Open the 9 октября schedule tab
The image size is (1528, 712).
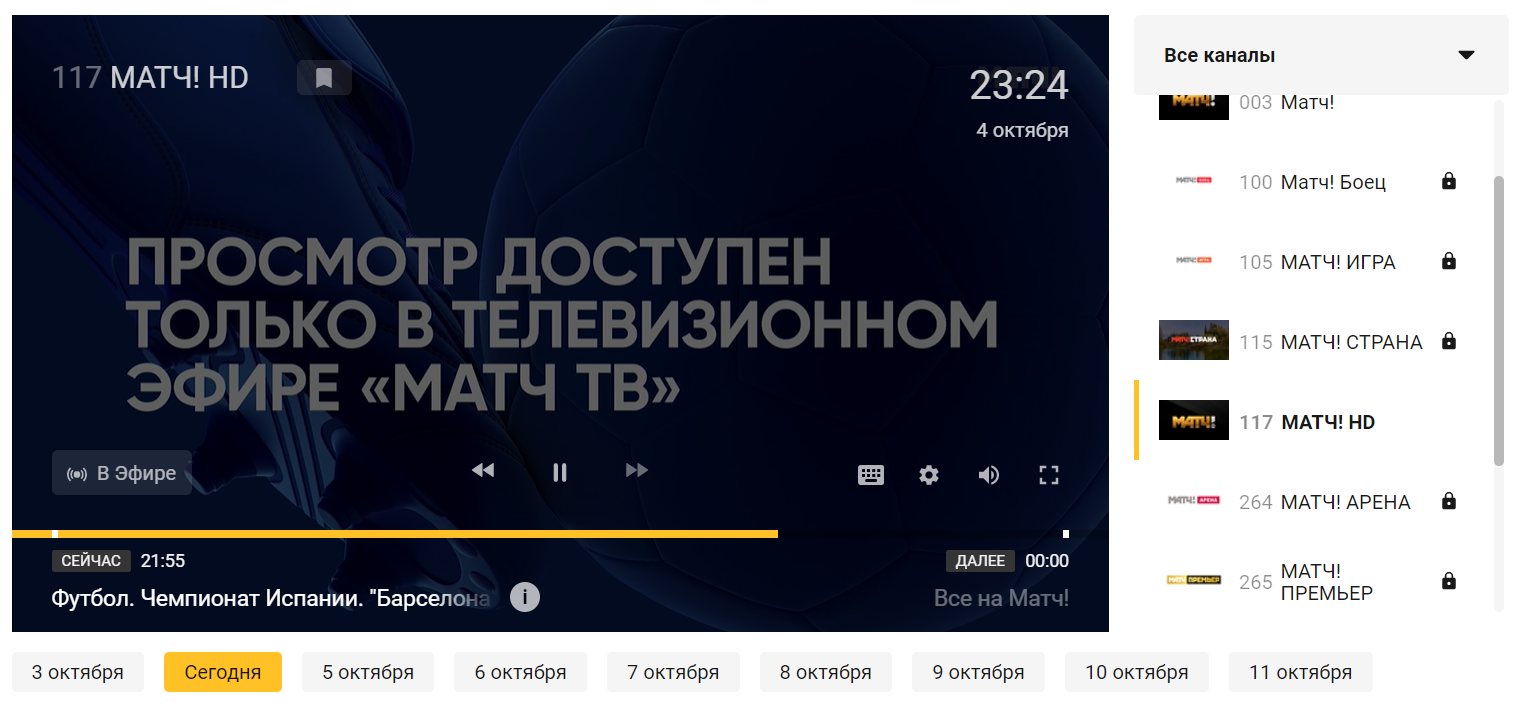point(978,672)
